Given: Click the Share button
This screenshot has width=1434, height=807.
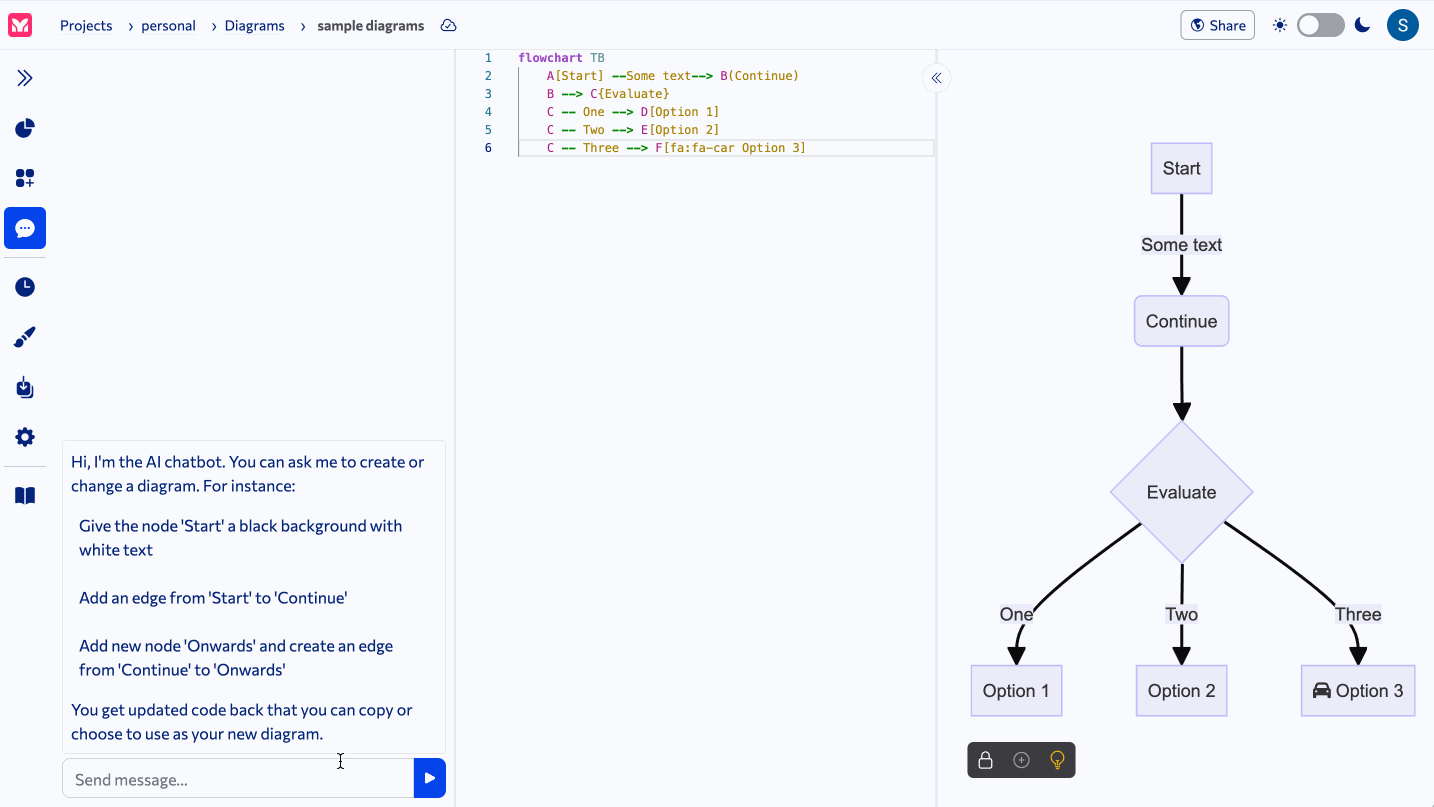Looking at the screenshot, I should (x=1217, y=25).
